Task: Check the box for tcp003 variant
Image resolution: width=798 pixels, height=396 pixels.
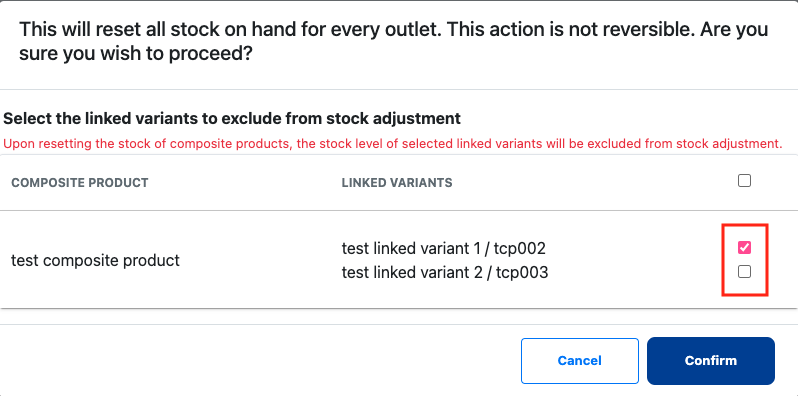Action: point(744,272)
